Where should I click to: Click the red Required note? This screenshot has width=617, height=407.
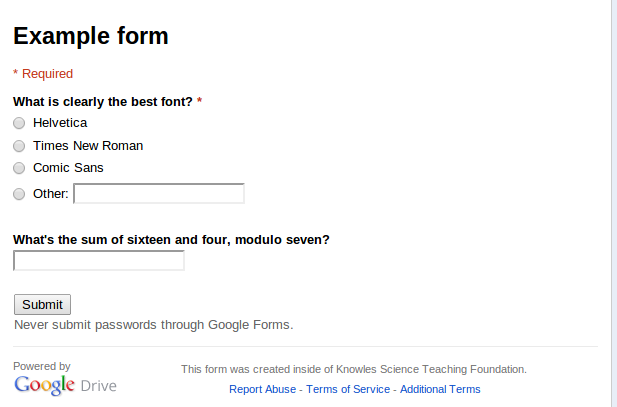(x=43, y=73)
